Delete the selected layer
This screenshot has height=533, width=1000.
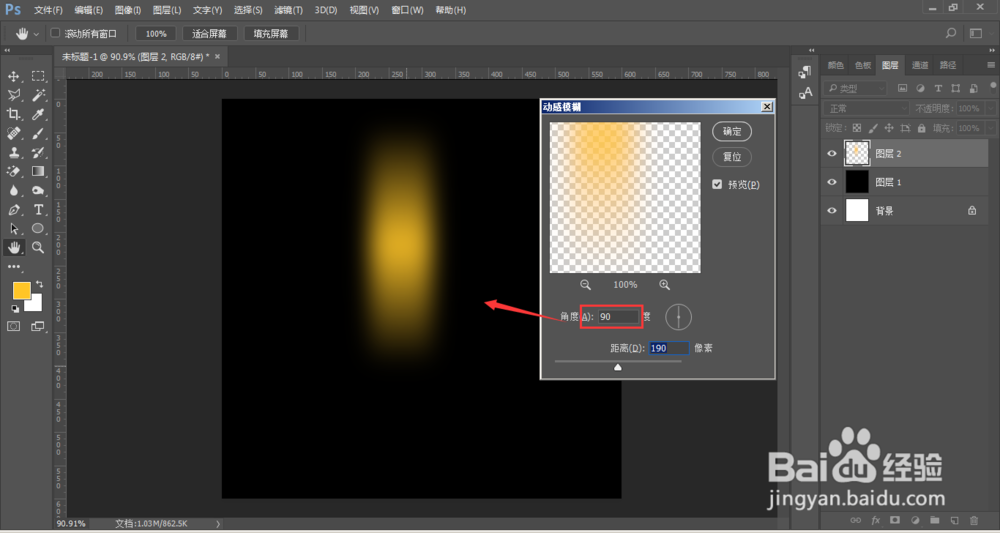point(974,520)
